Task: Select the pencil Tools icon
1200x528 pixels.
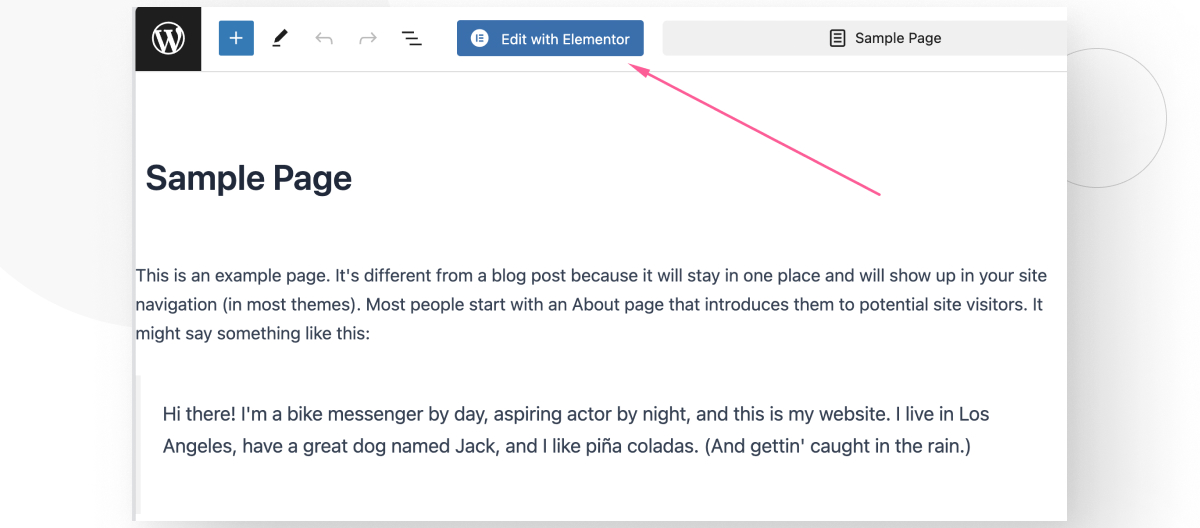Action: tap(280, 39)
